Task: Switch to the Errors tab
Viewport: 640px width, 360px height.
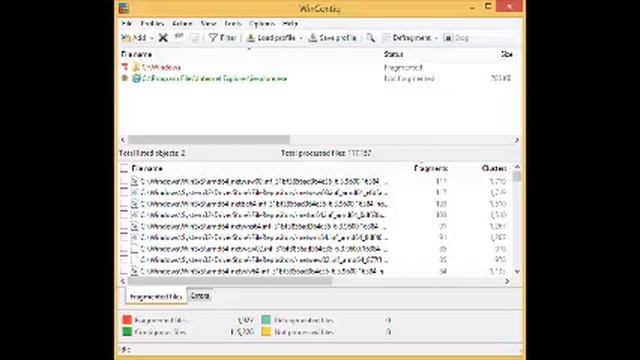Action: pyautogui.click(x=200, y=296)
